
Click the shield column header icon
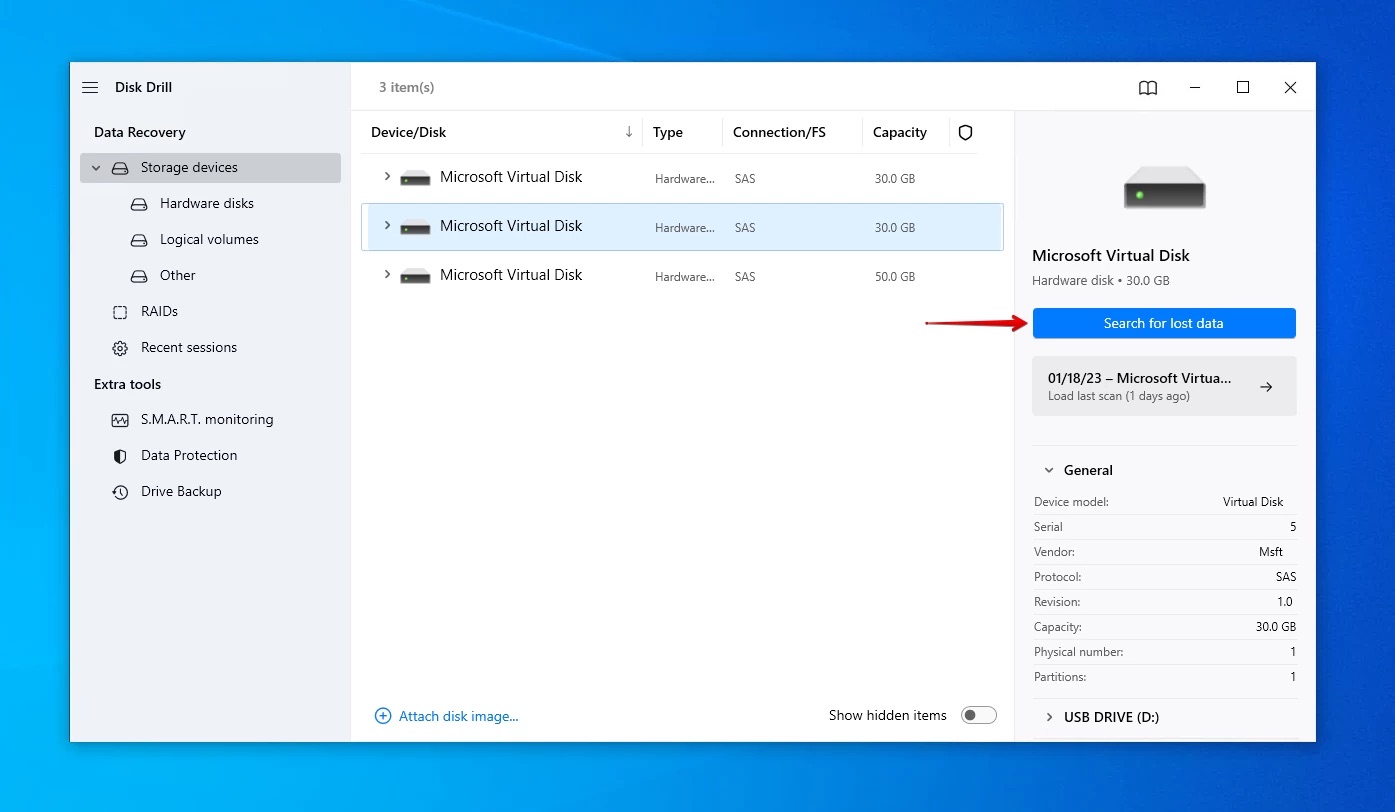[x=965, y=133]
